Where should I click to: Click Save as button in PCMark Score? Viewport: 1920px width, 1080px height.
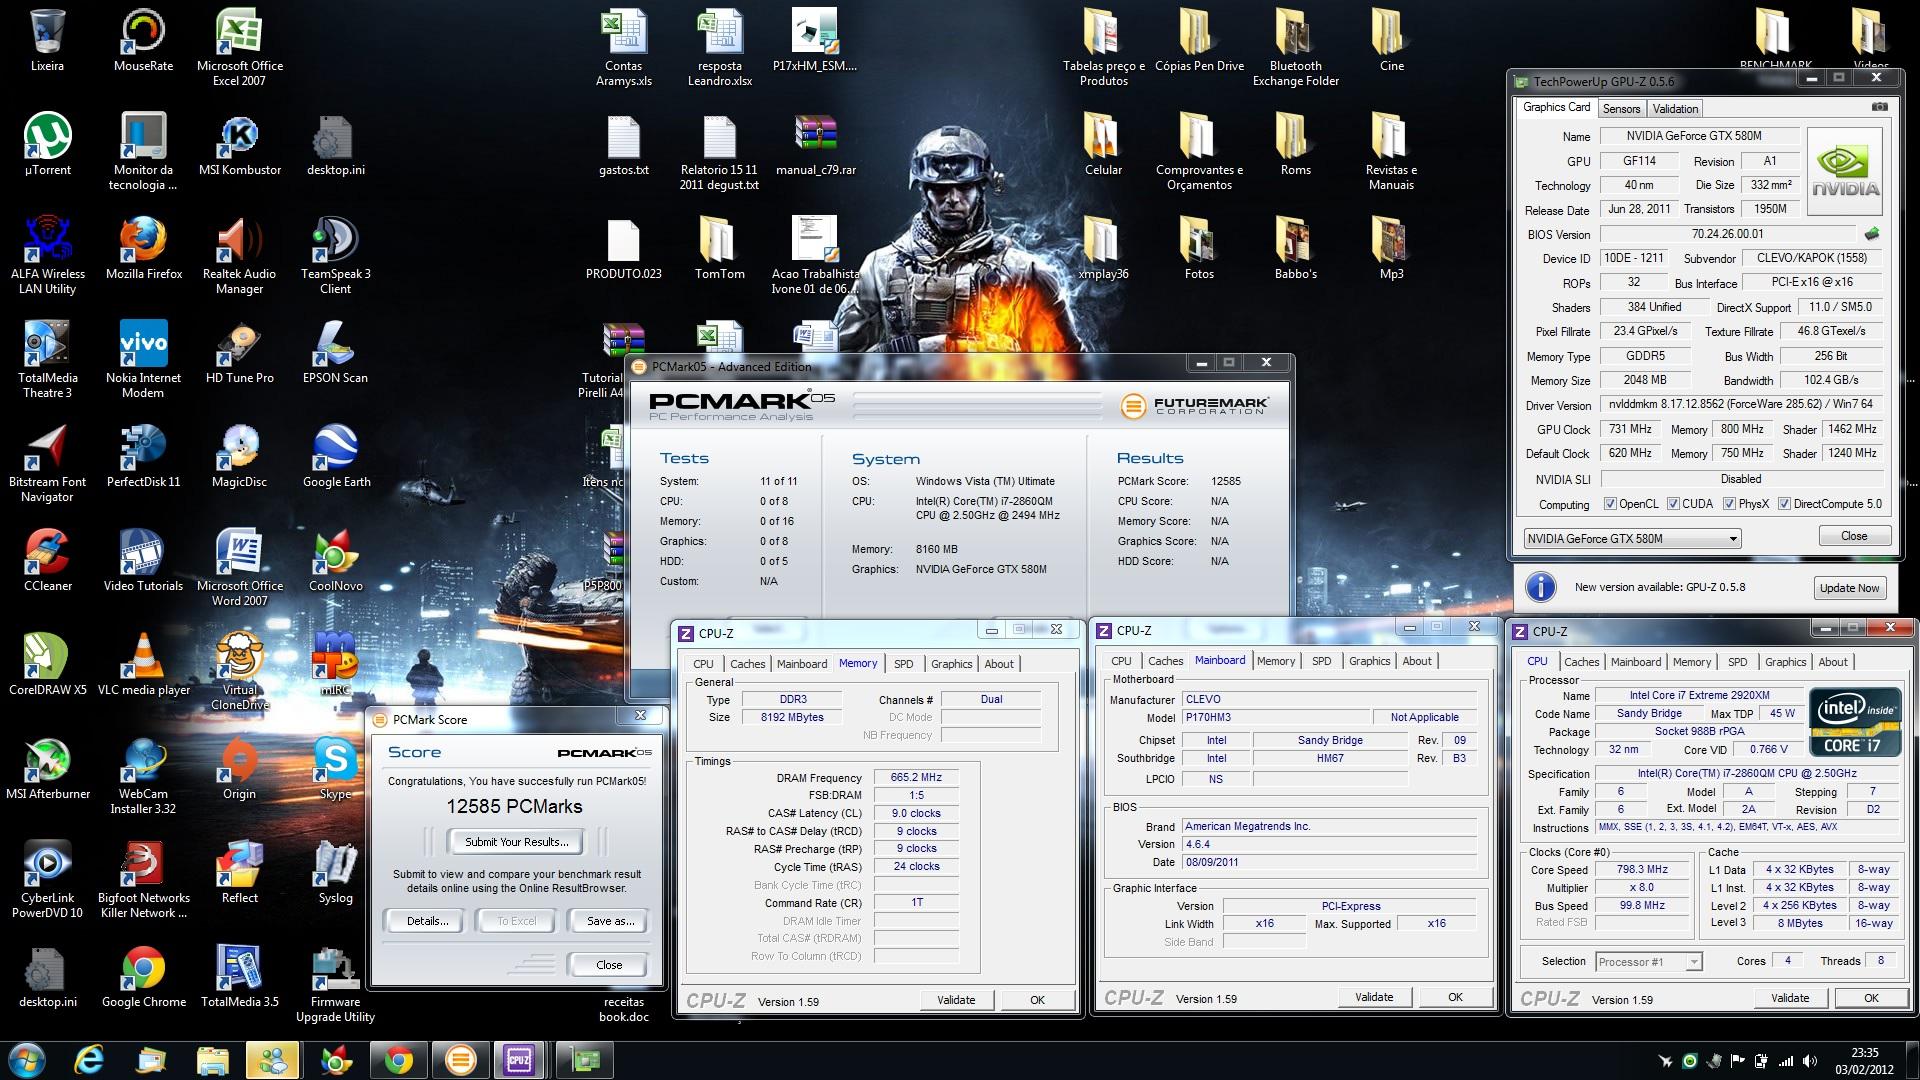coord(610,921)
